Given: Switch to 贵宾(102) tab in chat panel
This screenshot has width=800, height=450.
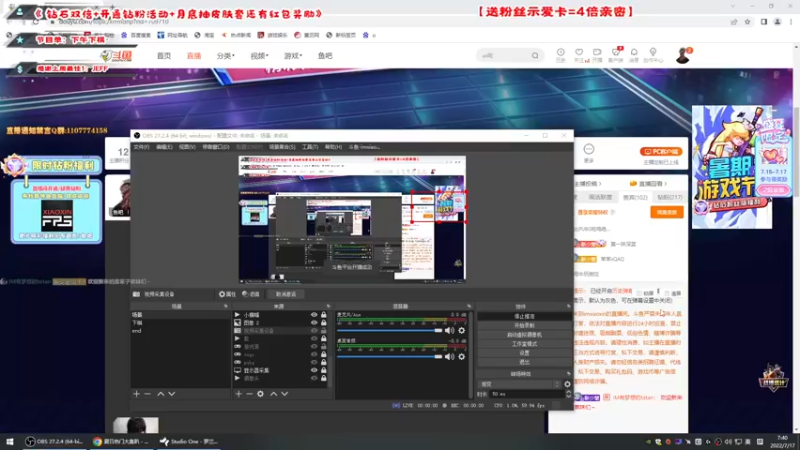Looking at the screenshot, I should (x=635, y=197).
